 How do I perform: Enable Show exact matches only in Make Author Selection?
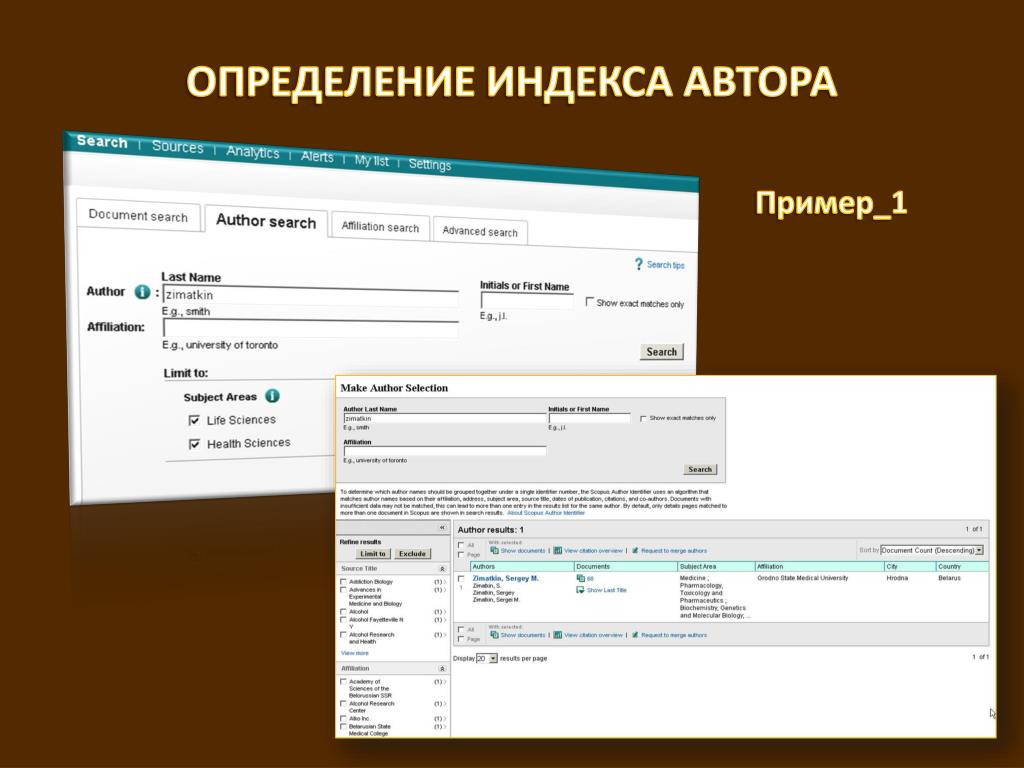(643, 419)
